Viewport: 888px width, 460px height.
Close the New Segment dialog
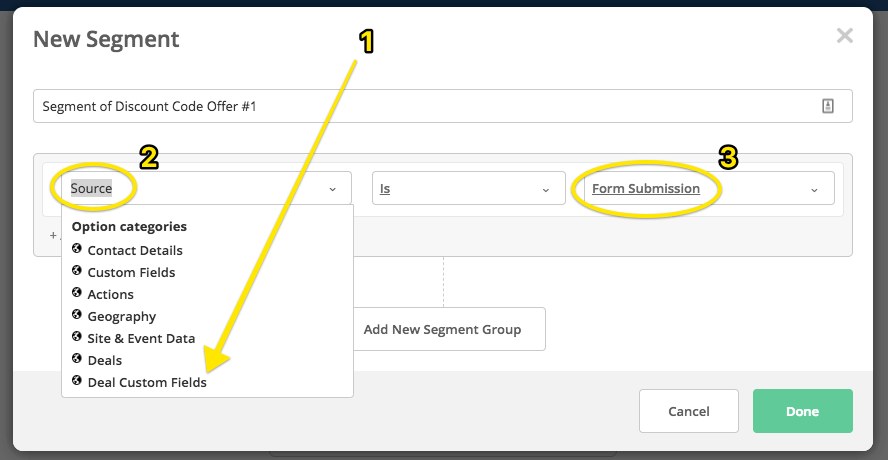coord(844,36)
